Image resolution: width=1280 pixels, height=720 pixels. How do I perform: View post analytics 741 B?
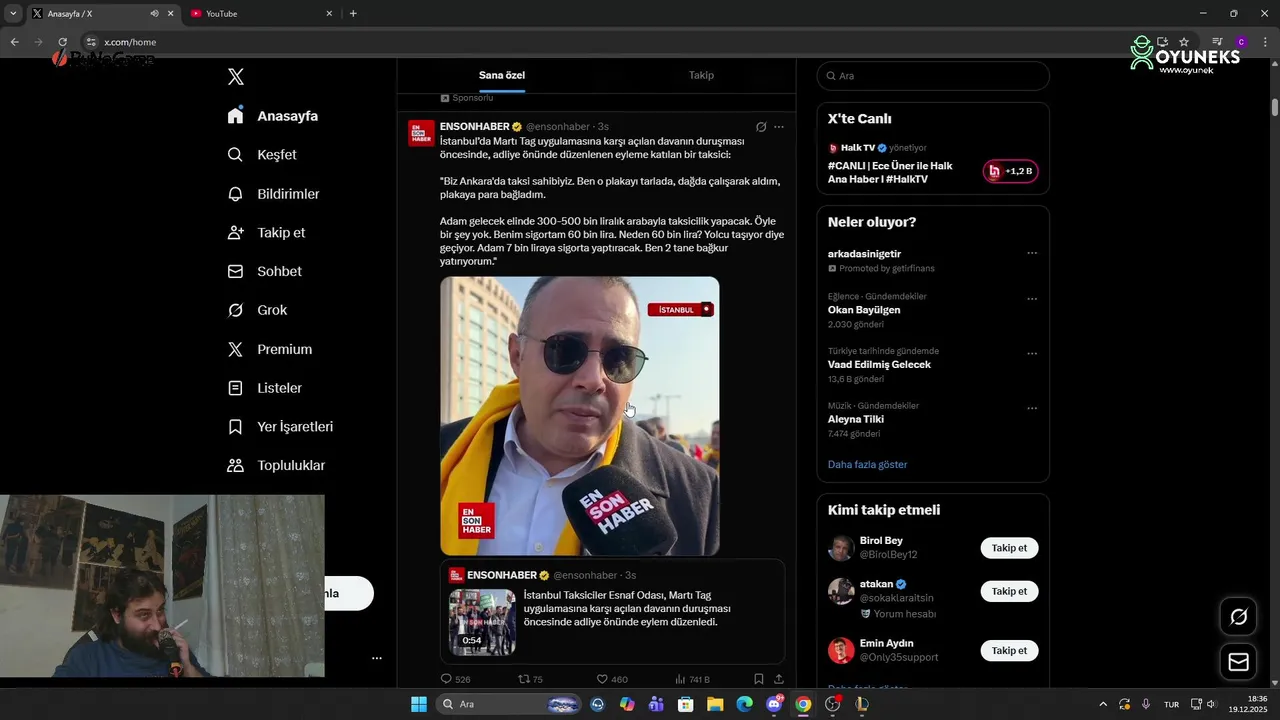(x=693, y=679)
